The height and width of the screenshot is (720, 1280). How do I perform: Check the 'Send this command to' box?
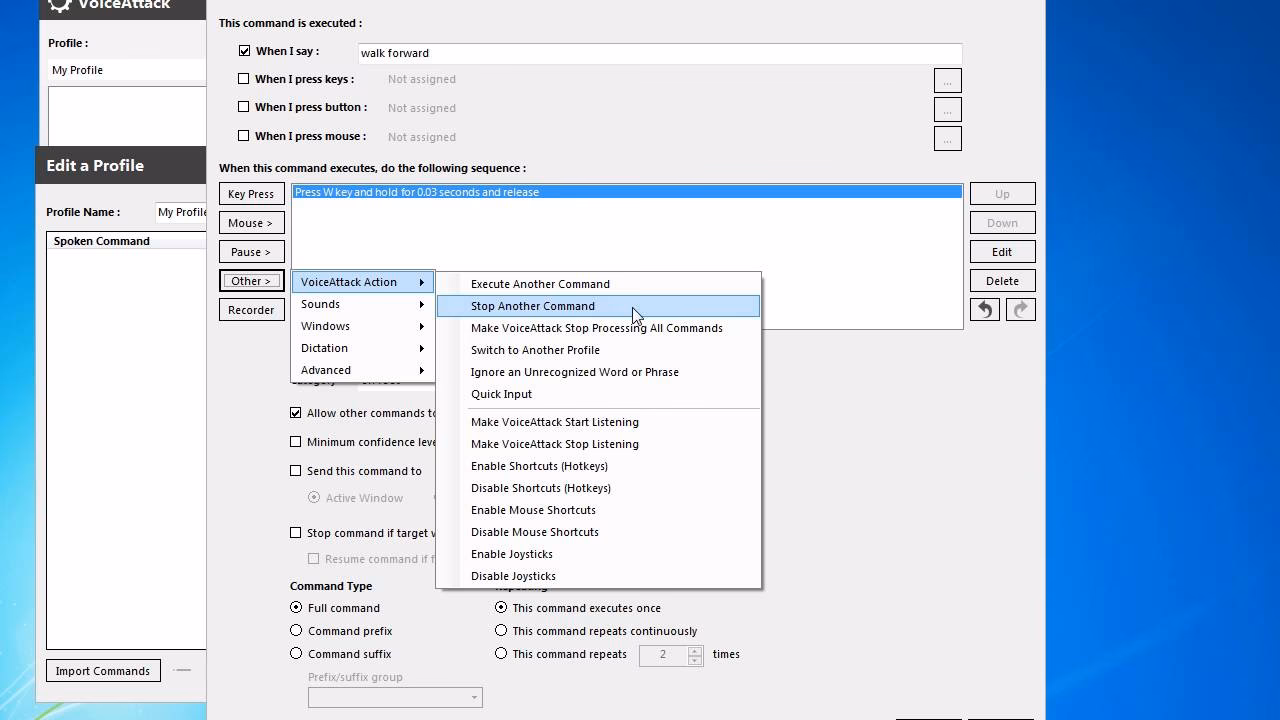pyautogui.click(x=296, y=471)
